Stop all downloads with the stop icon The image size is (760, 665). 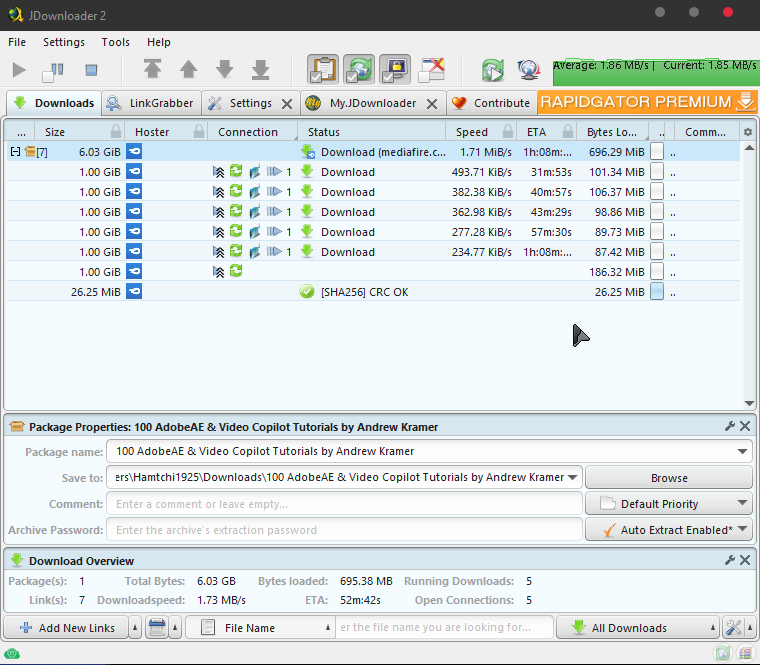pos(91,70)
